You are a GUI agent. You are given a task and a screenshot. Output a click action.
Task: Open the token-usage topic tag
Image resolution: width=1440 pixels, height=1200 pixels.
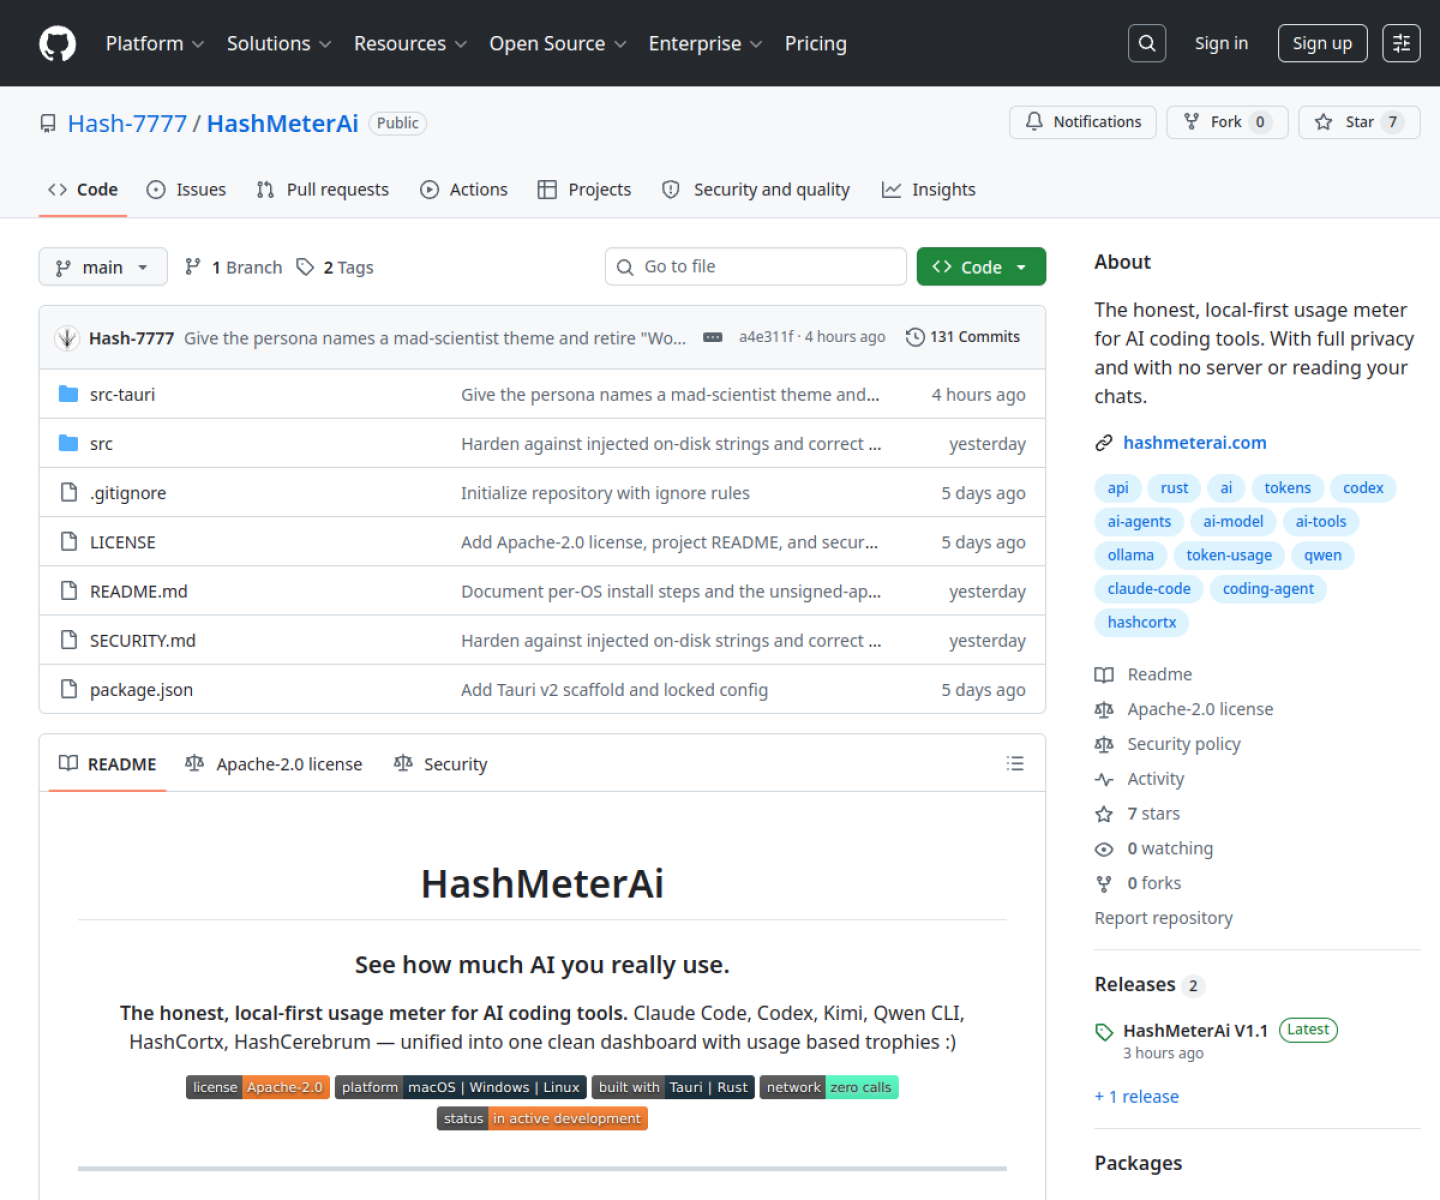(1229, 555)
